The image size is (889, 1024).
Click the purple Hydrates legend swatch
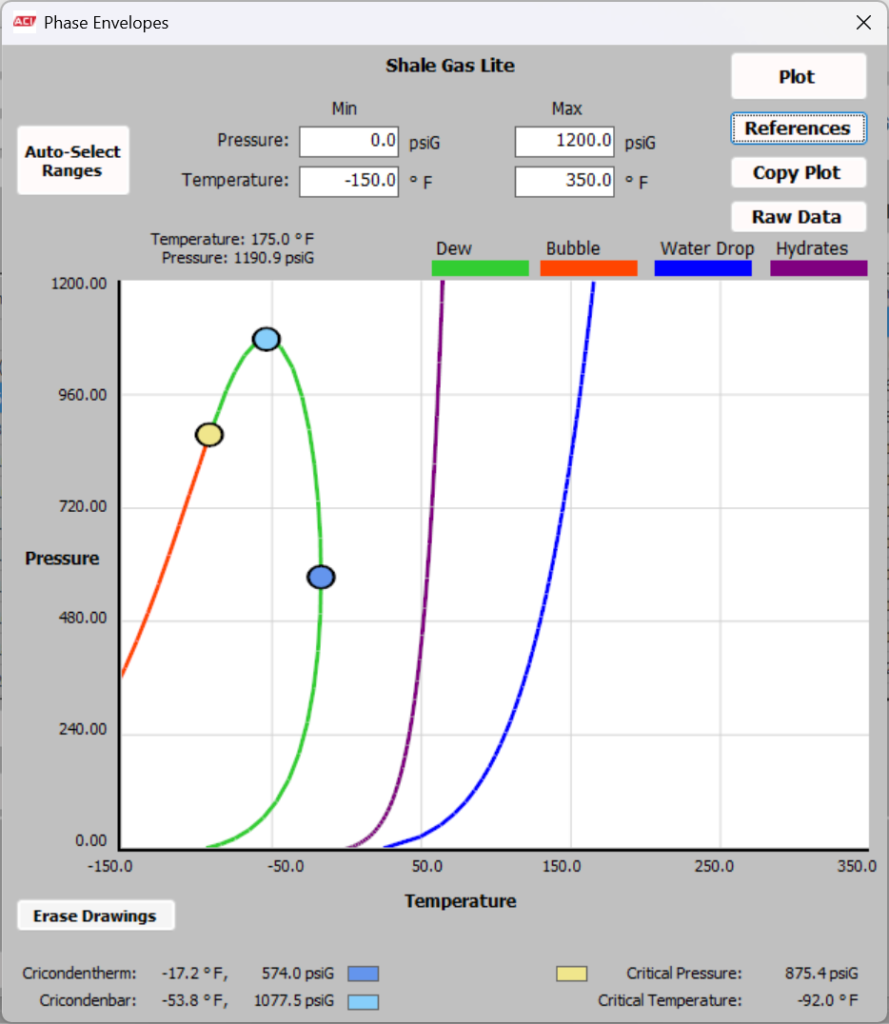tap(818, 268)
